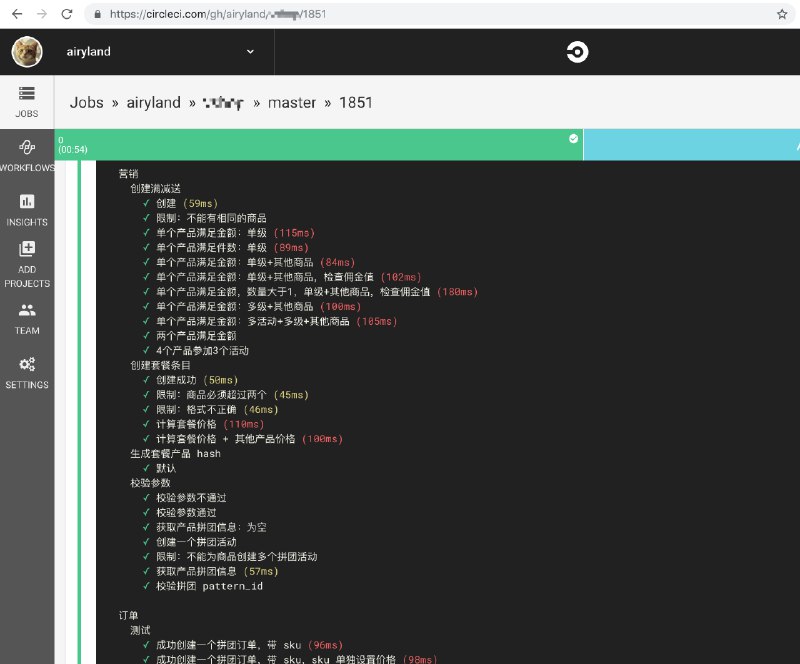Click the cat user avatar

[27, 52]
